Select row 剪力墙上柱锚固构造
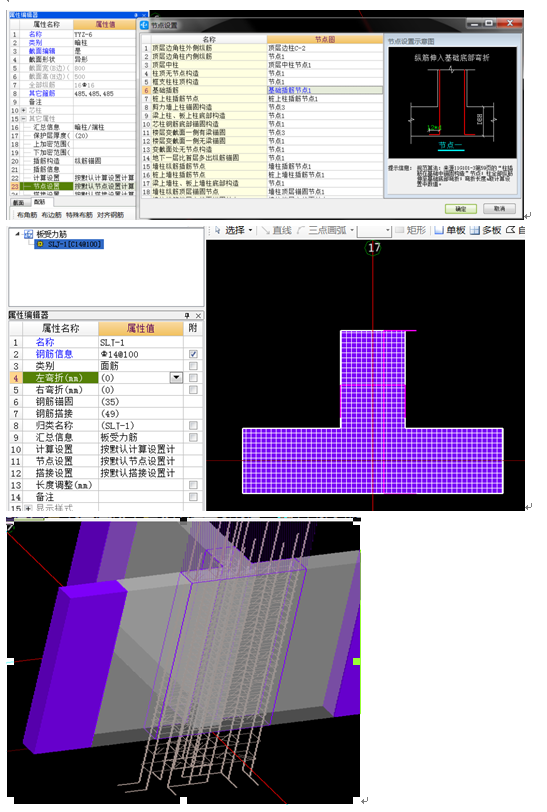The image size is (547, 812). (x=262, y=107)
